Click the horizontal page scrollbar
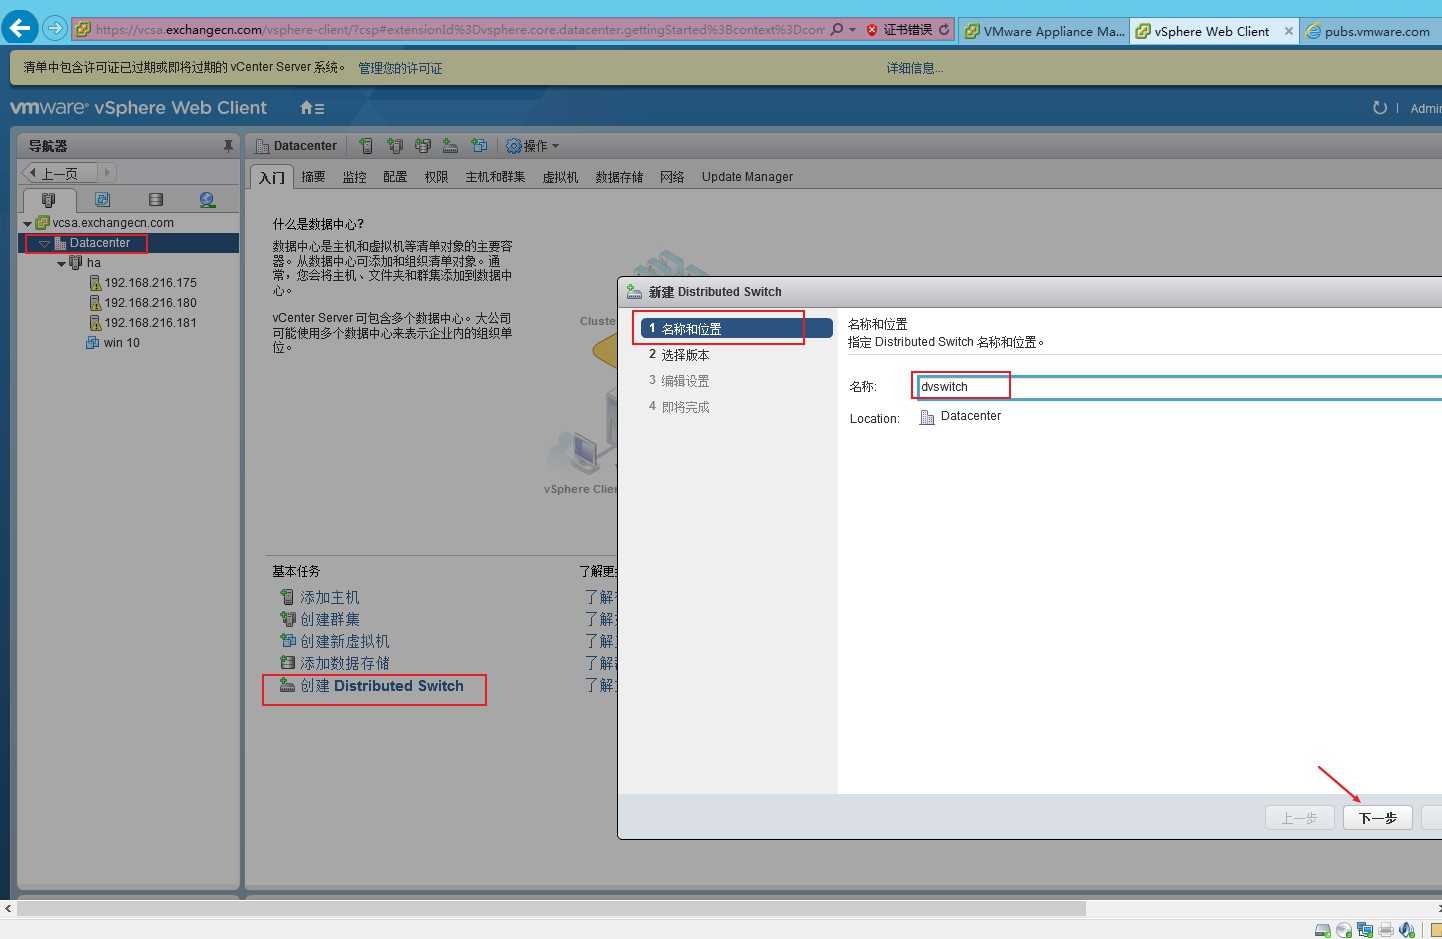1442x939 pixels. (551, 908)
